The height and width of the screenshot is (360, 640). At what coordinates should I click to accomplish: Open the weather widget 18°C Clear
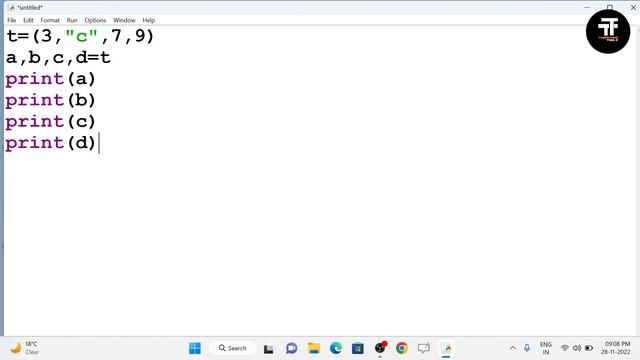click(24, 348)
